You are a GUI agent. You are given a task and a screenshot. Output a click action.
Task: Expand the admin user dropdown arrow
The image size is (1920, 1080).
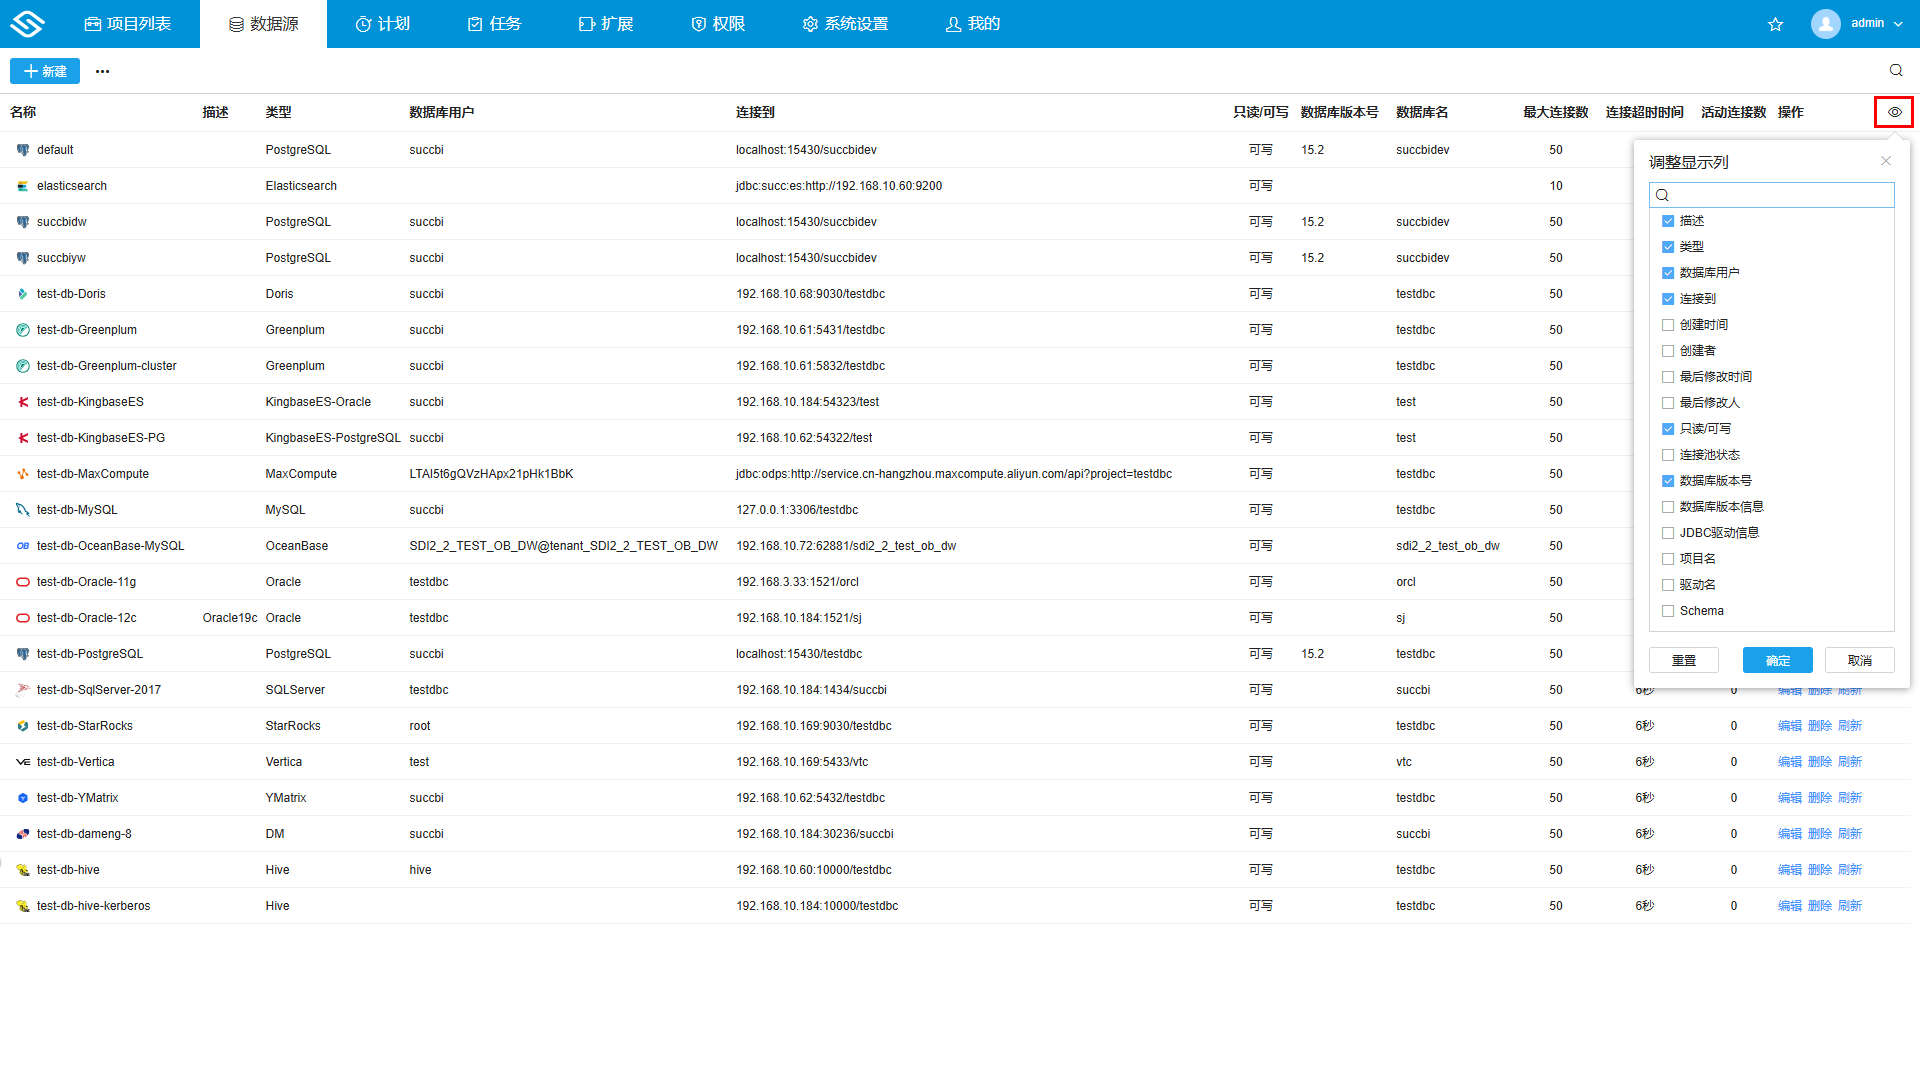coord(1897,24)
